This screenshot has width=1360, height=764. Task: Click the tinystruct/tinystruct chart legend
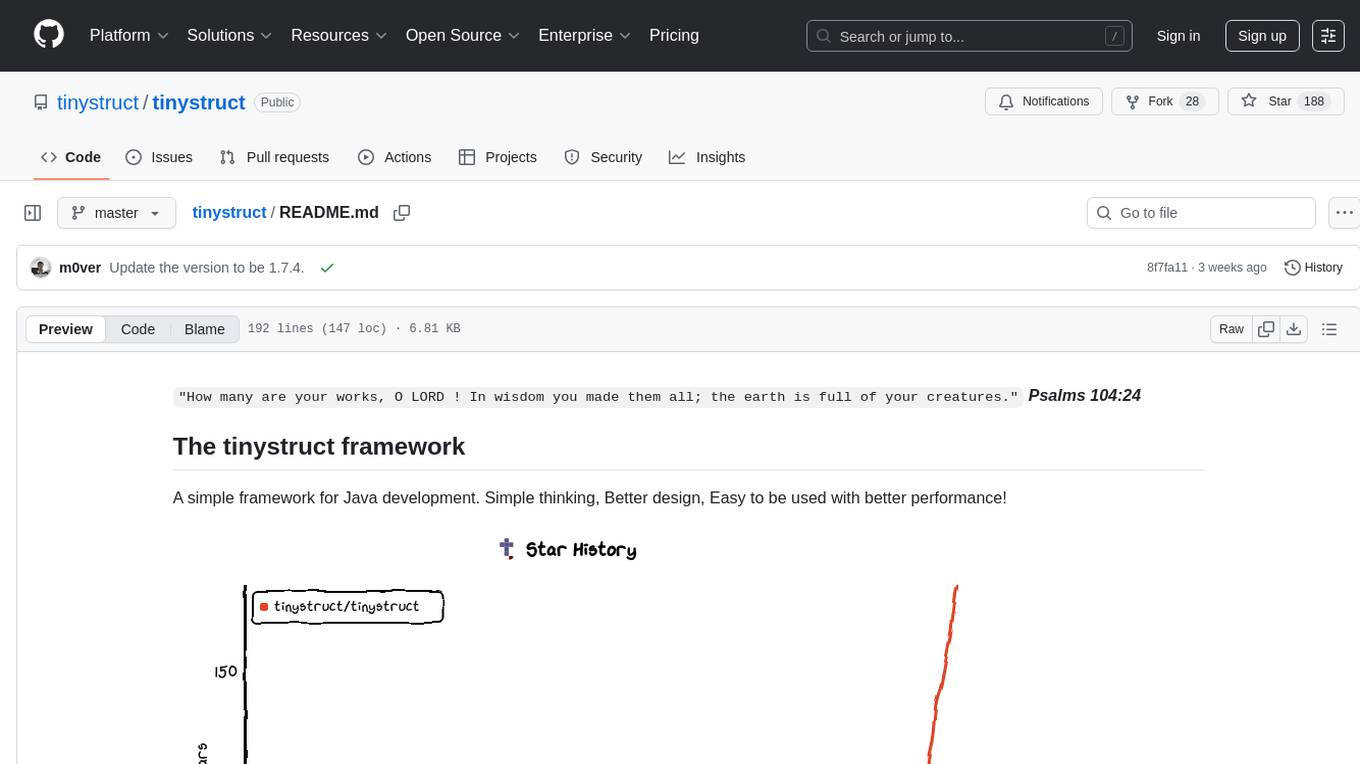pyautogui.click(x=347, y=606)
